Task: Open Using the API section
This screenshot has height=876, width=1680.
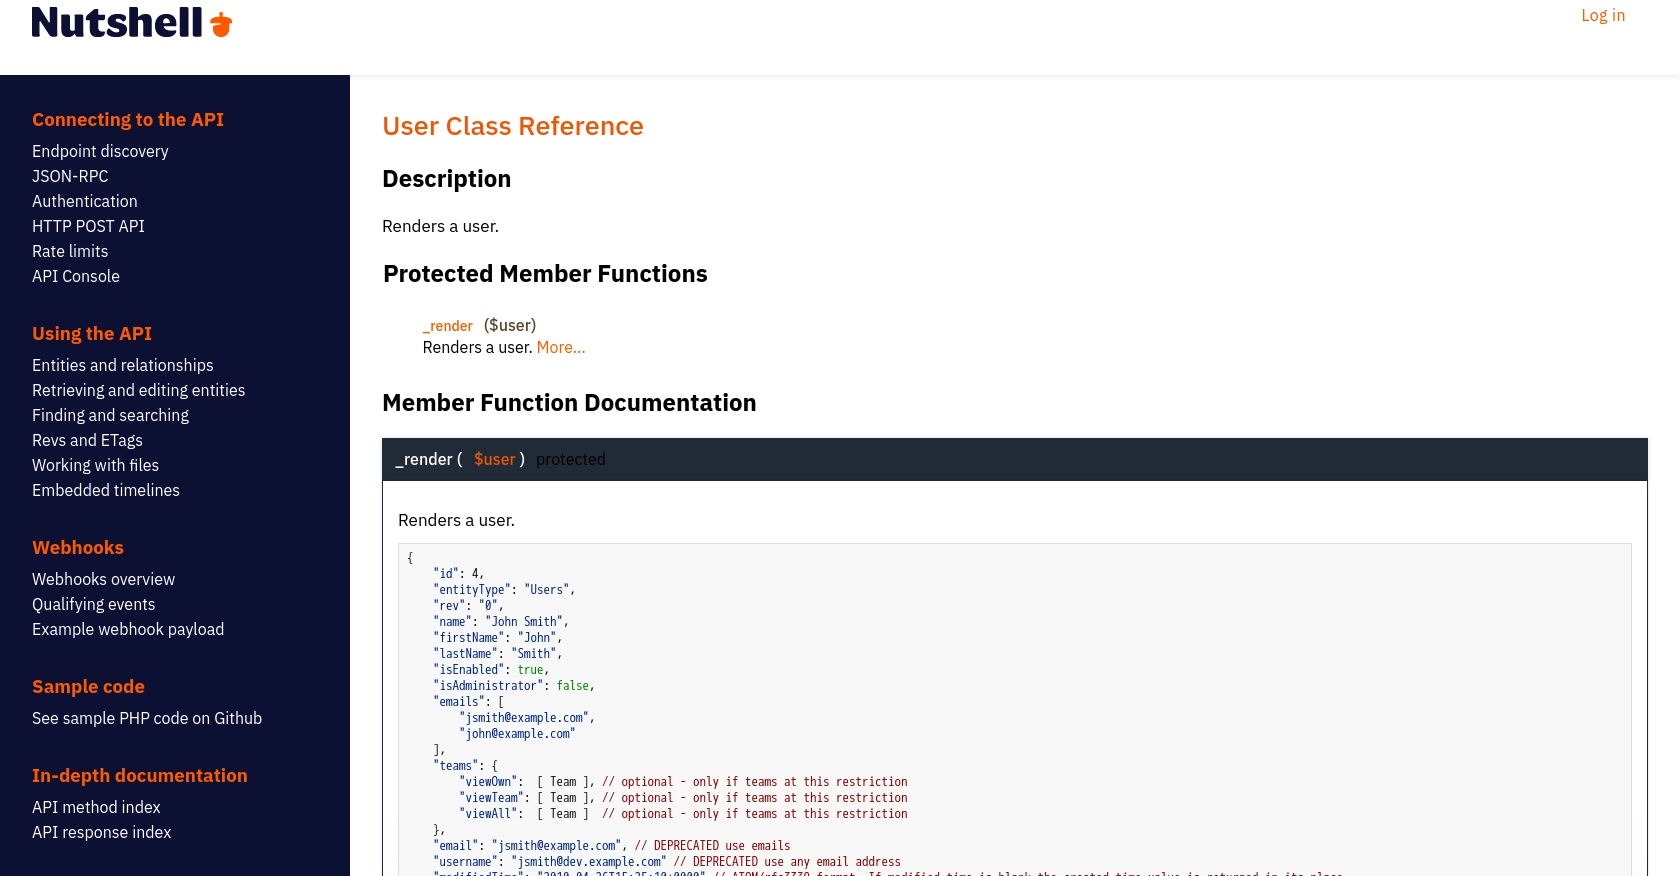Action: coord(92,333)
